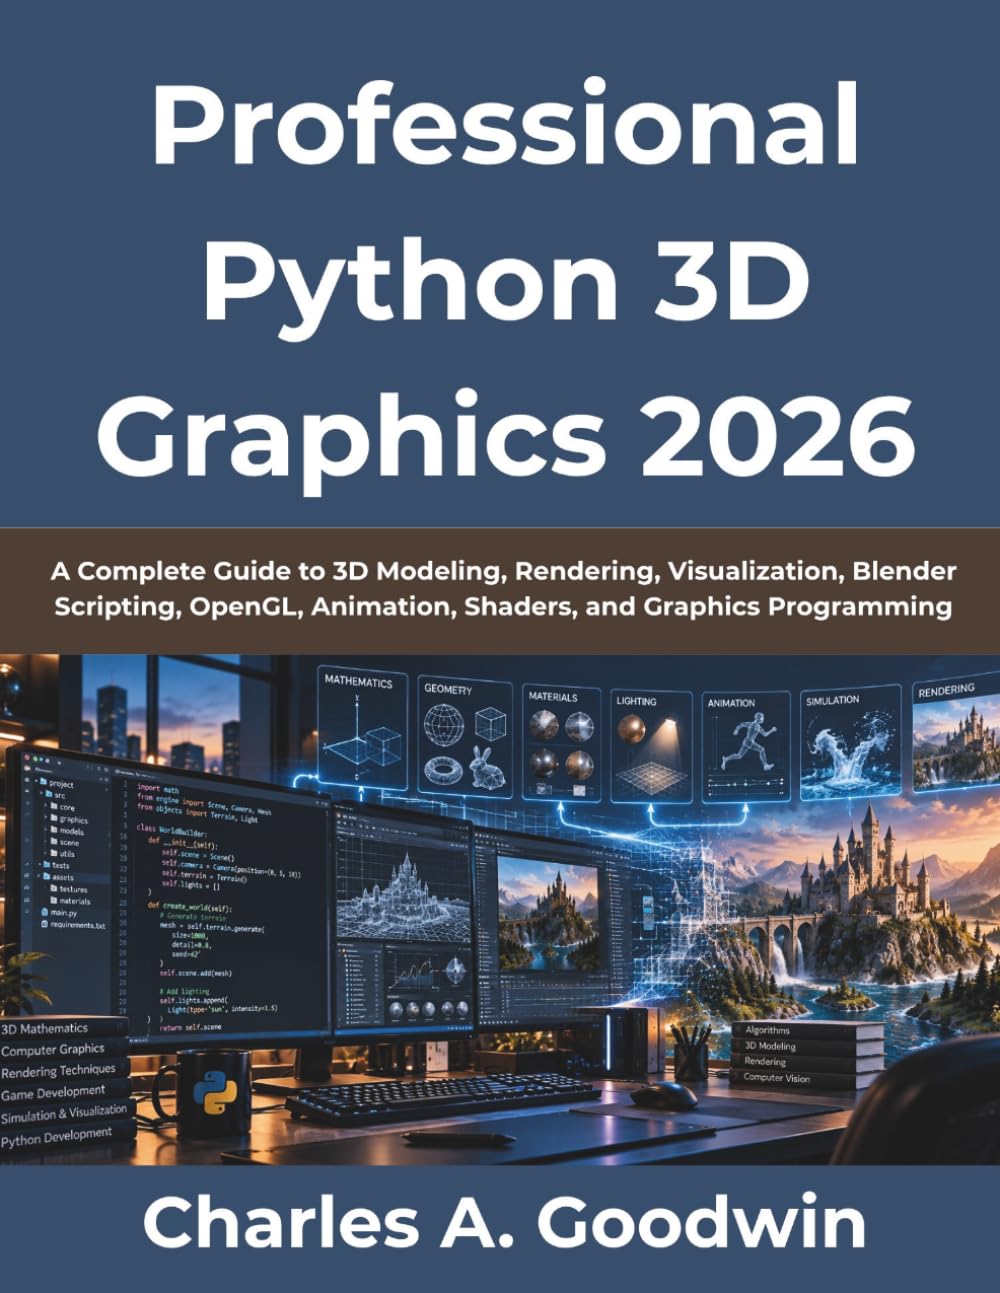Select the lowercase materials folder in the file tree
This screenshot has height=1293, width=1000.
pos(69,901)
